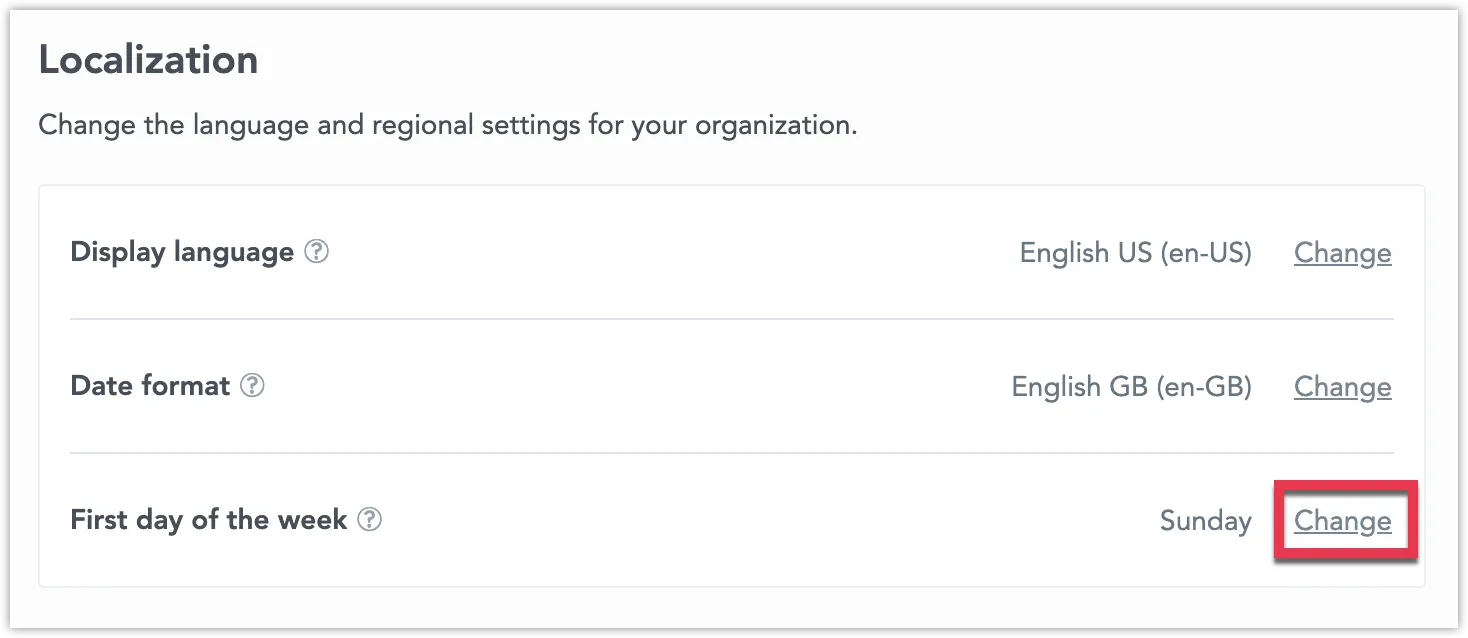
Task: Click the Localization section heading
Action: pos(147,59)
